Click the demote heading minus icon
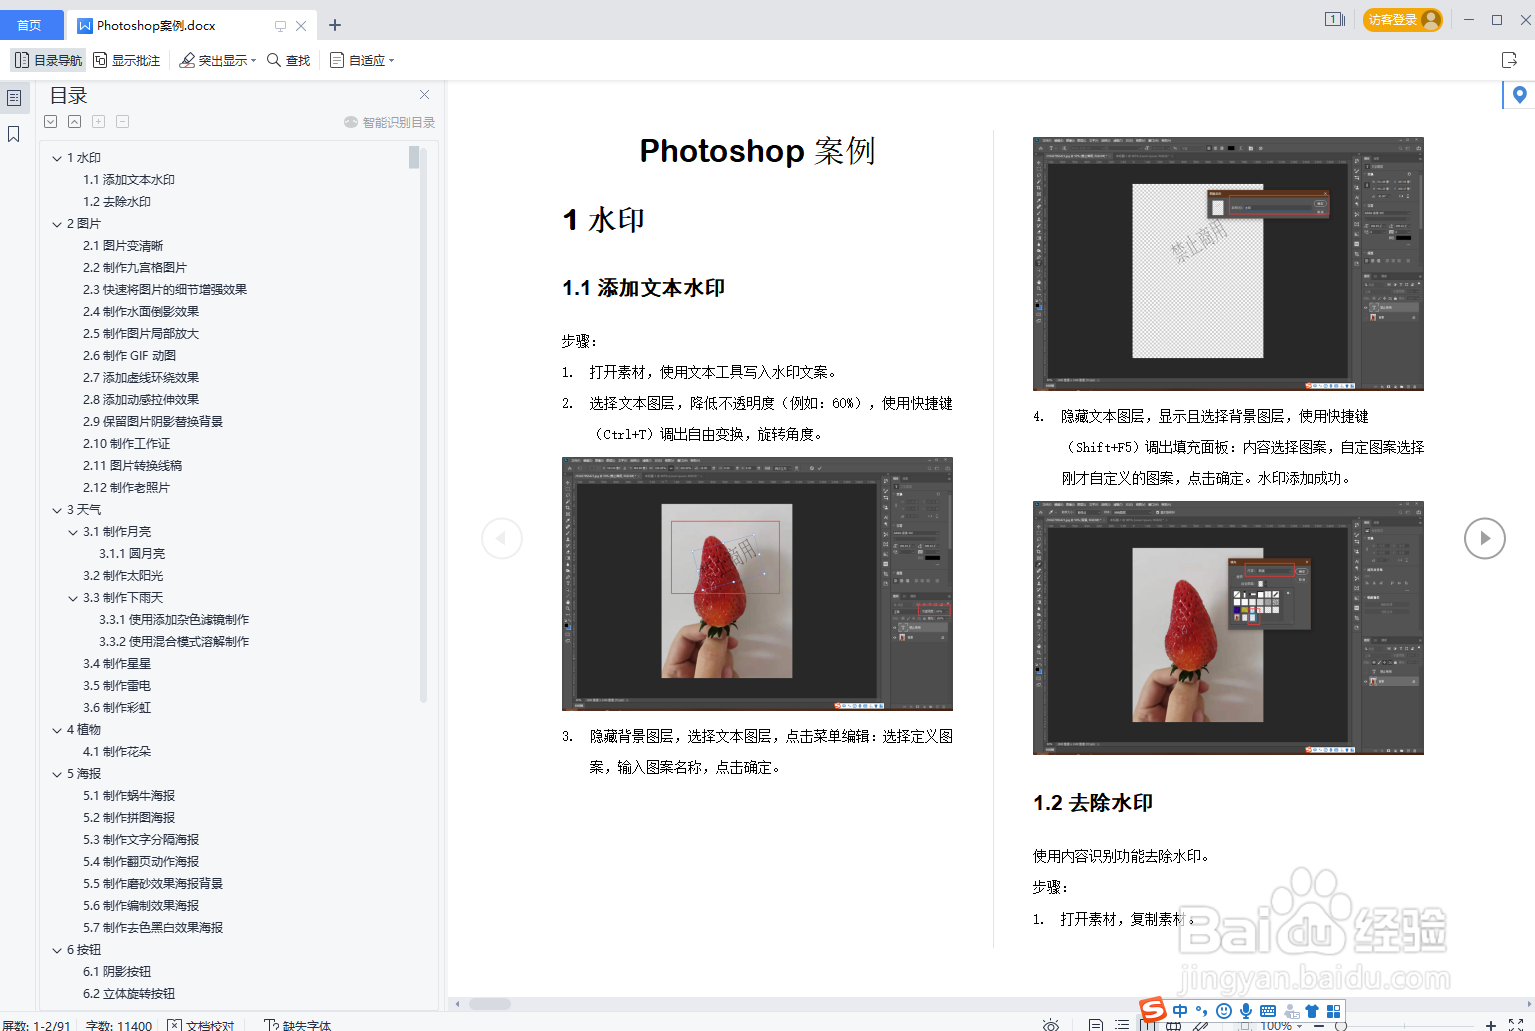 123,122
